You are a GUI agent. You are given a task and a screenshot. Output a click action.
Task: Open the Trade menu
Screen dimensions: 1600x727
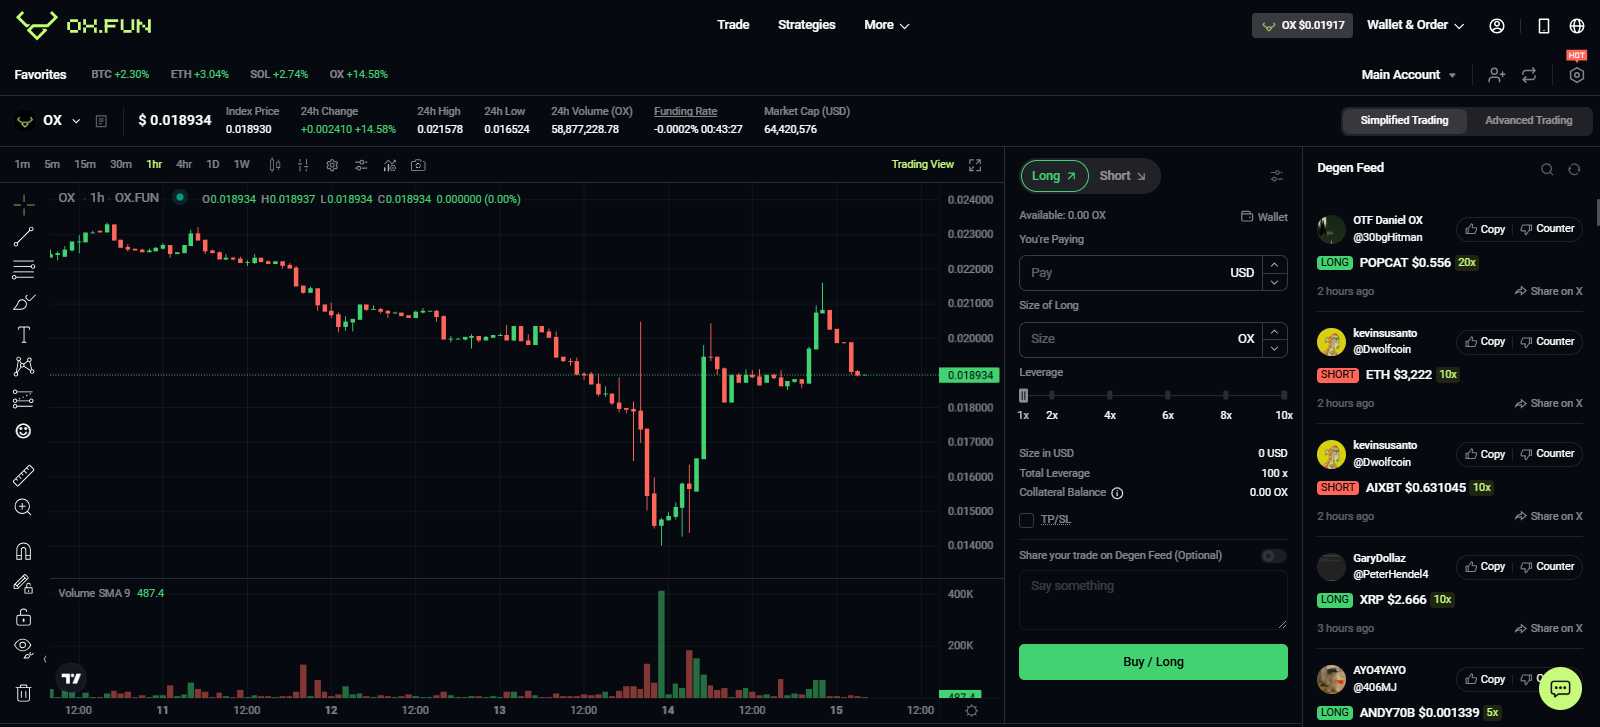click(x=733, y=25)
